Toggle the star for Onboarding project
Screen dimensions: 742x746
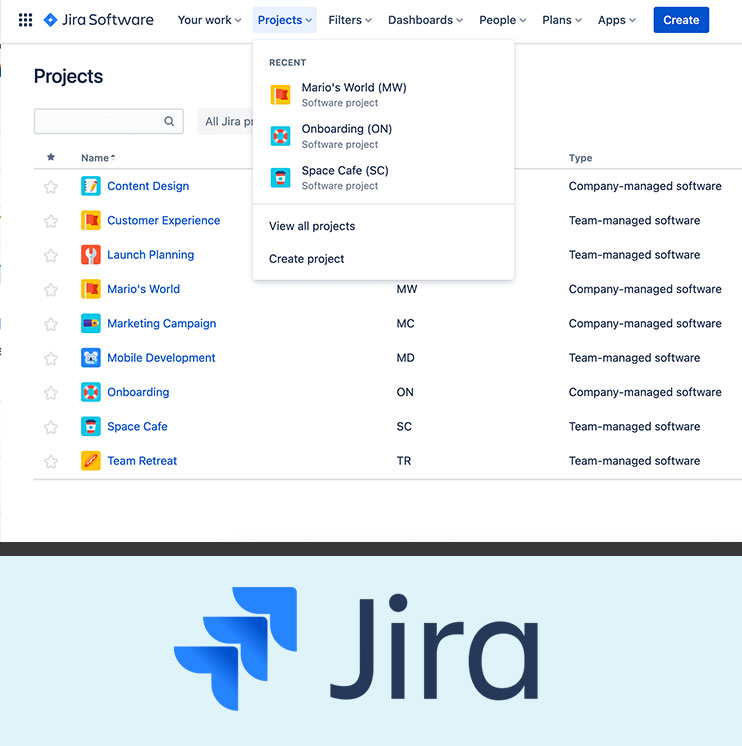pyautogui.click(x=51, y=393)
